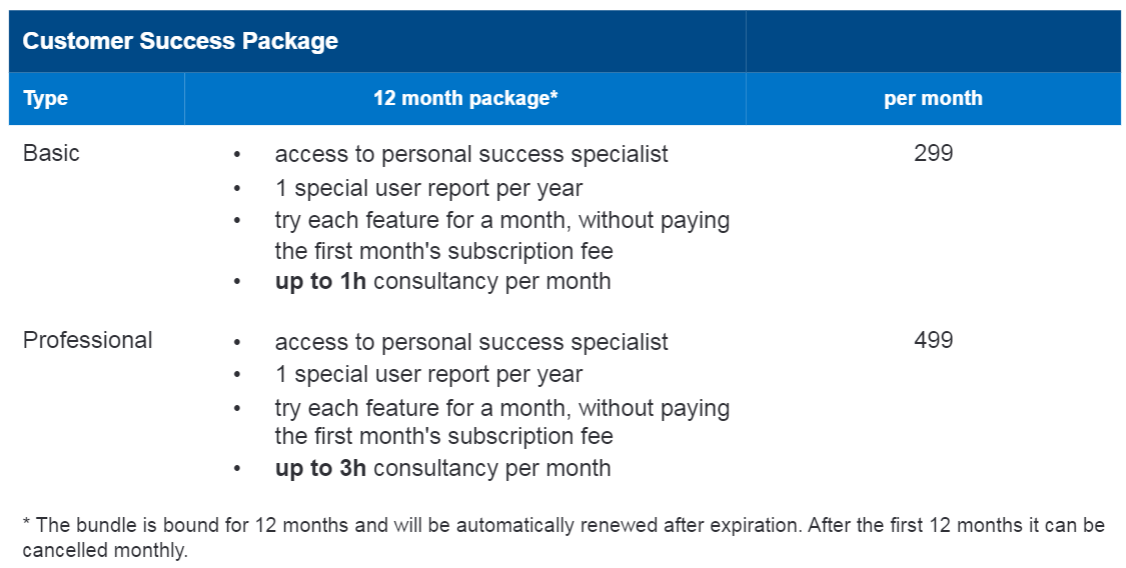Viewport: 1126px width, 568px height.
Task: Click Professional's 'the first month's subscription fee' line
Action: [444, 436]
